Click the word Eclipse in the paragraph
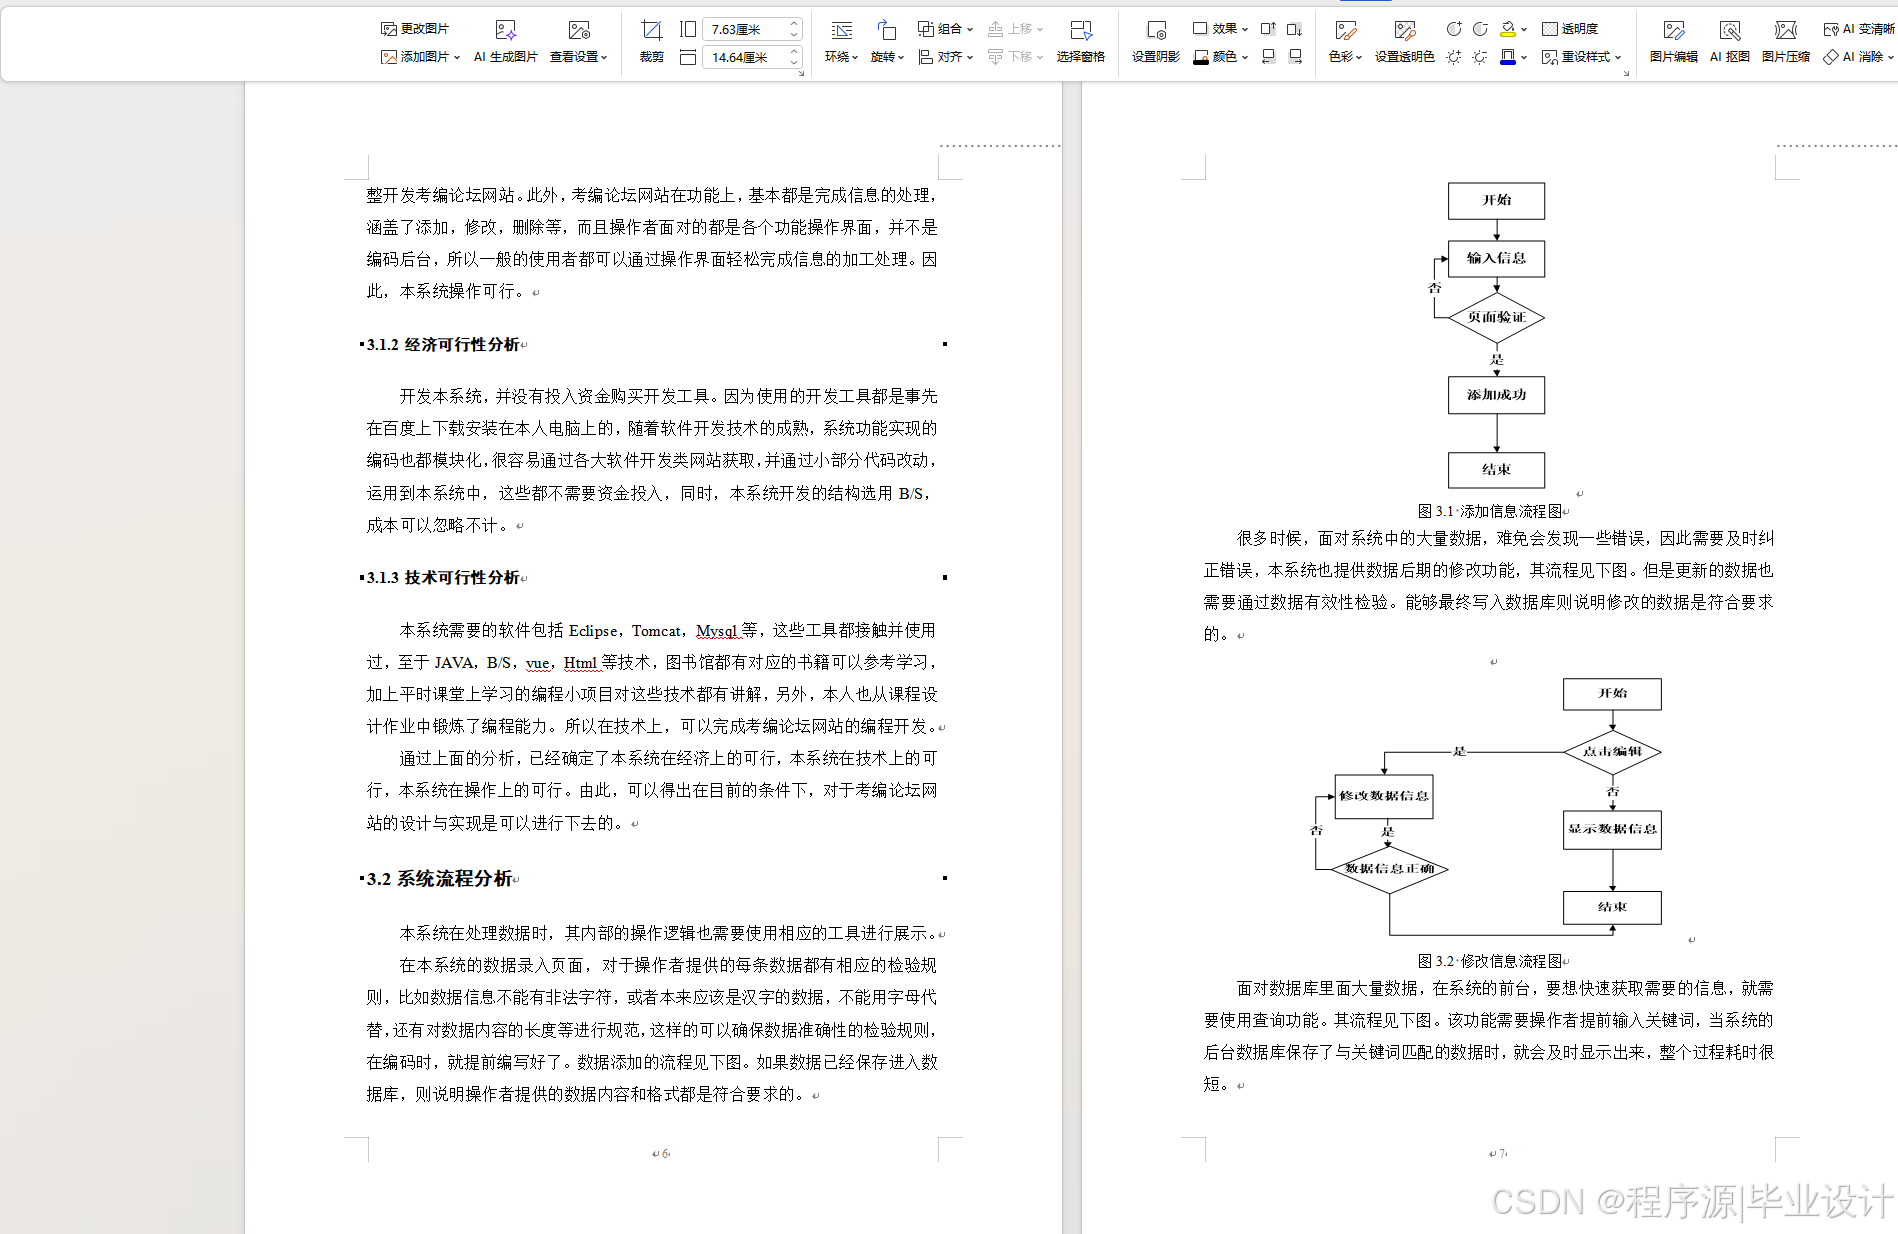The width and height of the screenshot is (1898, 1234). pyautogui.click(x=593, y=631)
